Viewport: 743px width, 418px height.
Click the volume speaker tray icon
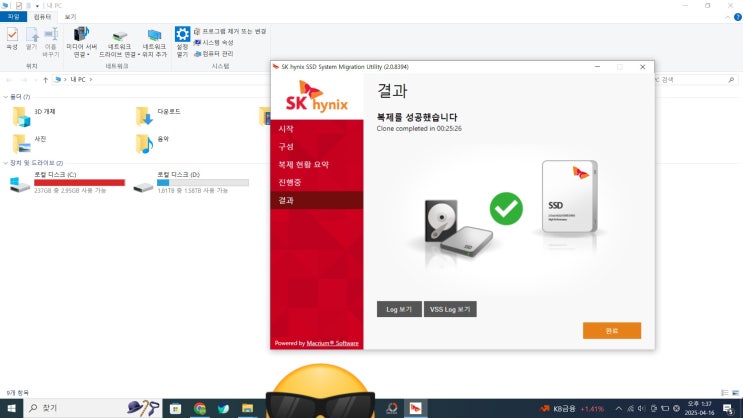(x=642, y=409)
